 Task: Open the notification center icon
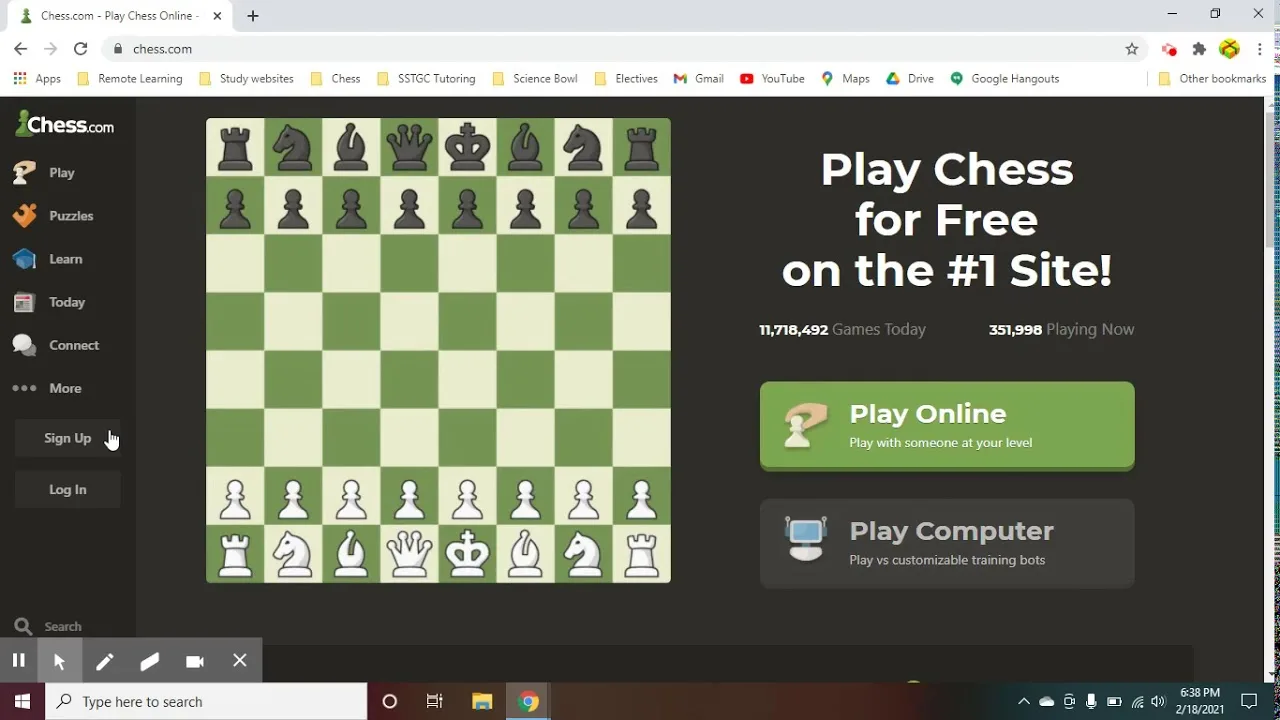pyautogui.click(x=1249, y=701)
